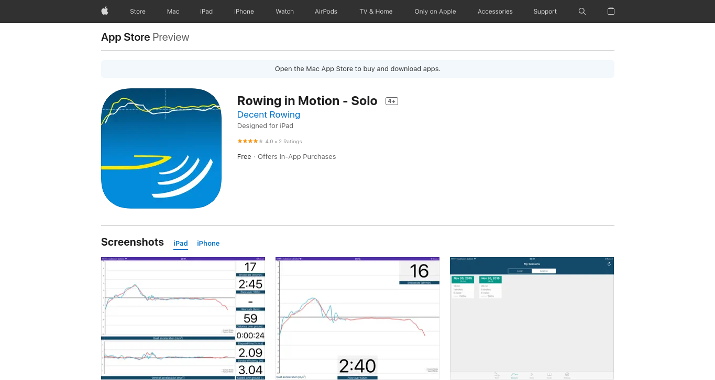Open the Decent Rowing developer link
The height and width of the screenshot is (380, 715).
point(269,115)
